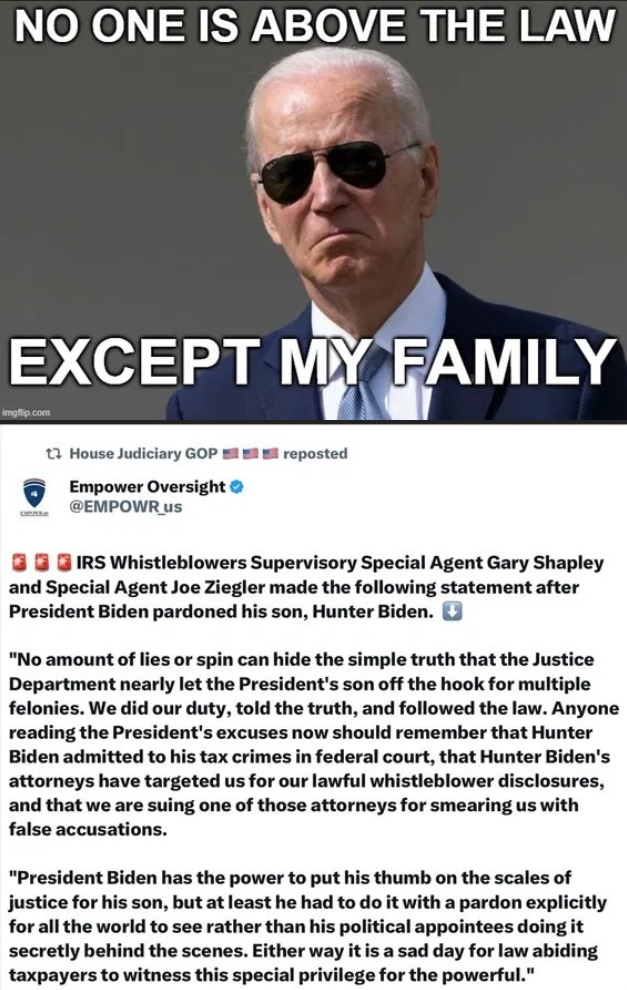
Task: Click the first flag emoji after GOP
Action: pyautogui.click(x=230, y=453)
